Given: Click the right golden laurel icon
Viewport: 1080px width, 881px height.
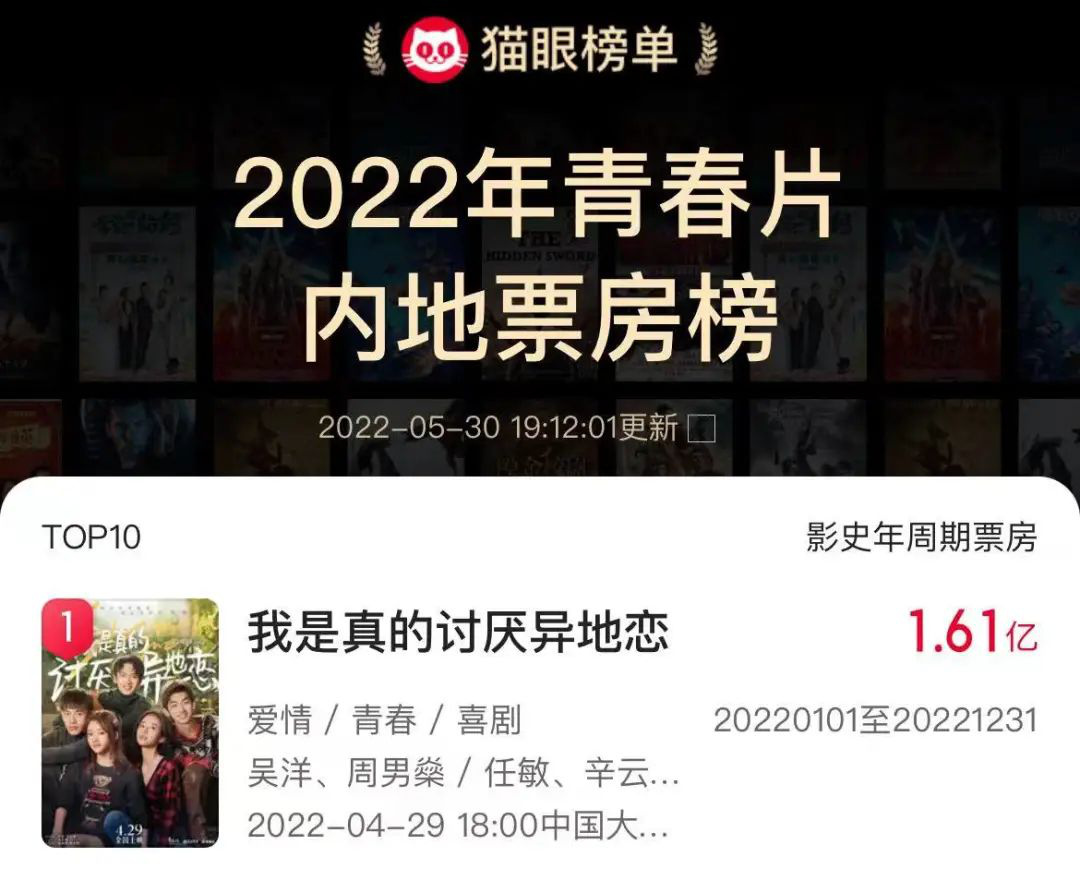Looking at the screenshot, I should (706, 48).
